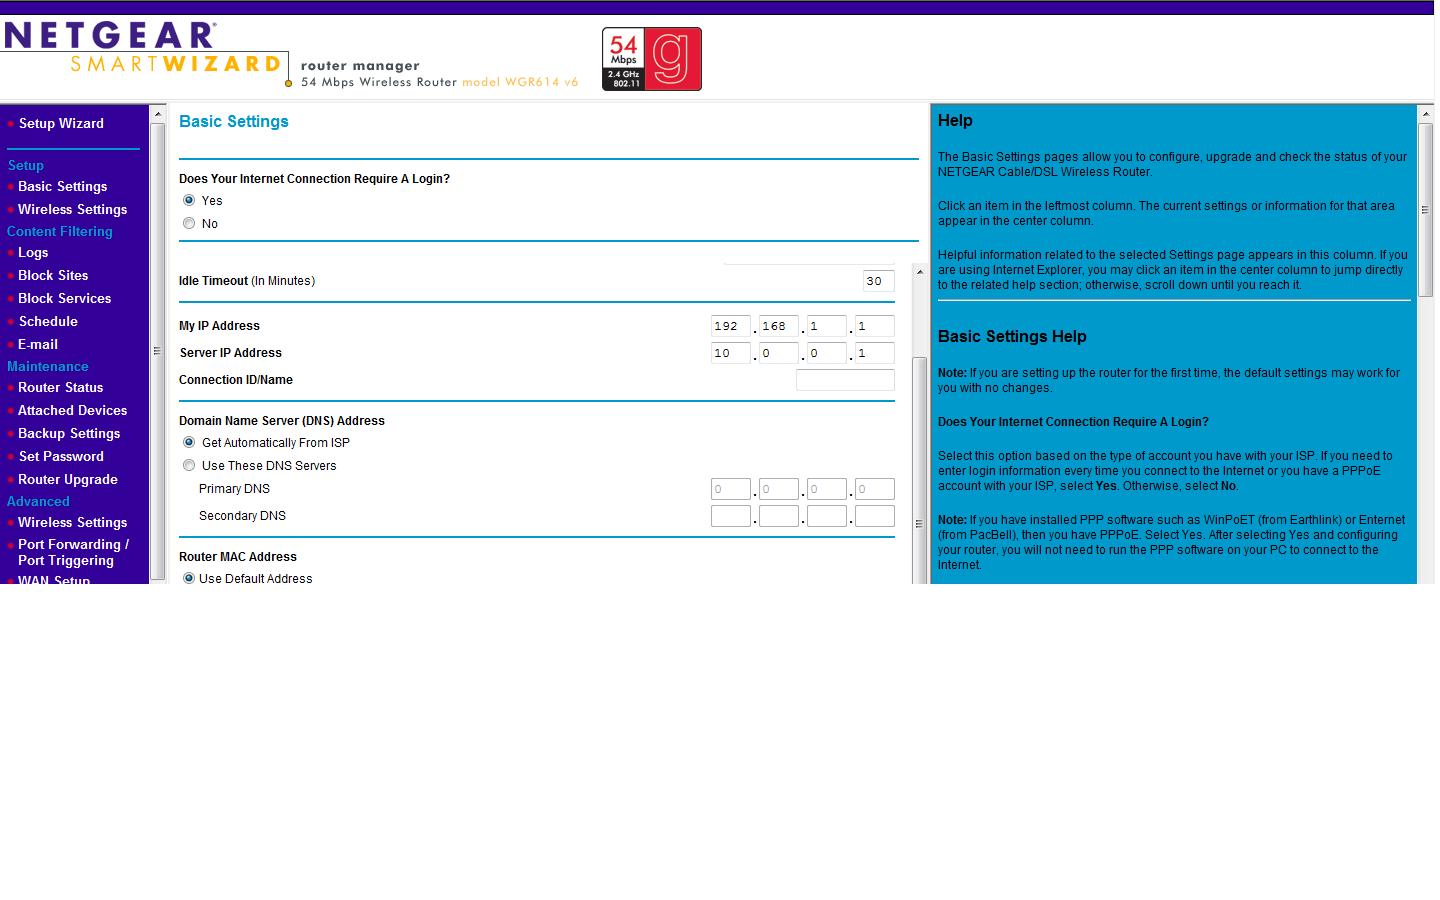The width and height of the screenshot is (1440, 900).
Task: Click the Connection ID/Name field
Action: (845, 380)
